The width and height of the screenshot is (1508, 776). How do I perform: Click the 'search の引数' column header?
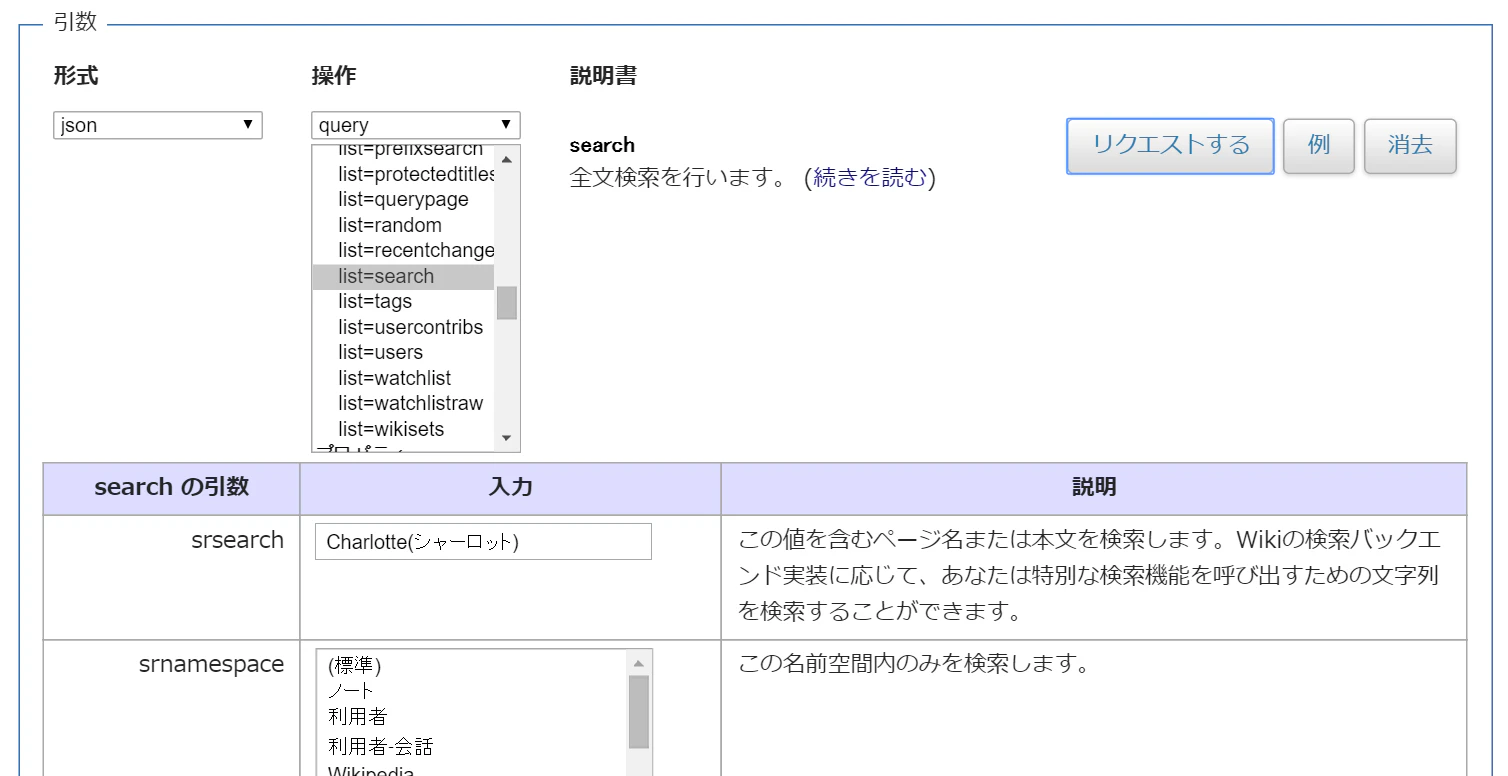pos(171,487)
